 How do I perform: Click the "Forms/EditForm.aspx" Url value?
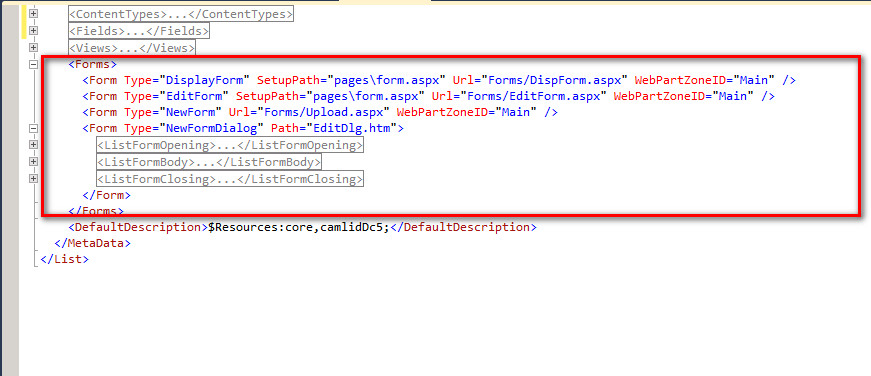[x=533, y=96]
